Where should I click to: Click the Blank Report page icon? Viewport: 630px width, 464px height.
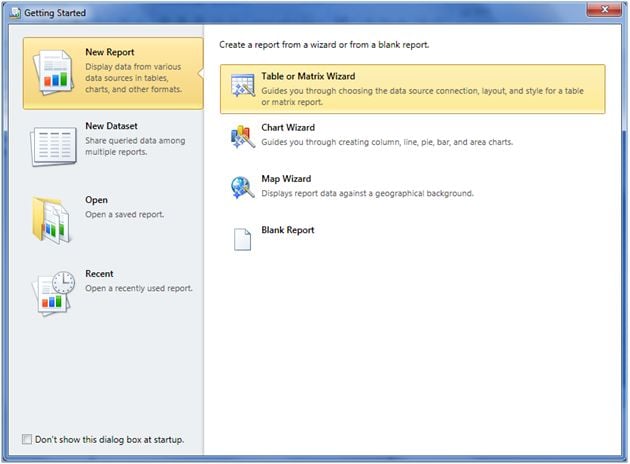(242, 239)
